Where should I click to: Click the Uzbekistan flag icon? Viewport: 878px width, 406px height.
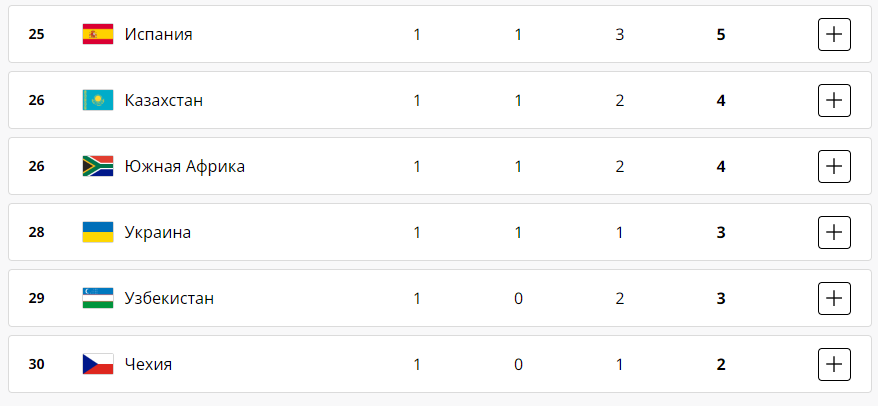[97, 299]
